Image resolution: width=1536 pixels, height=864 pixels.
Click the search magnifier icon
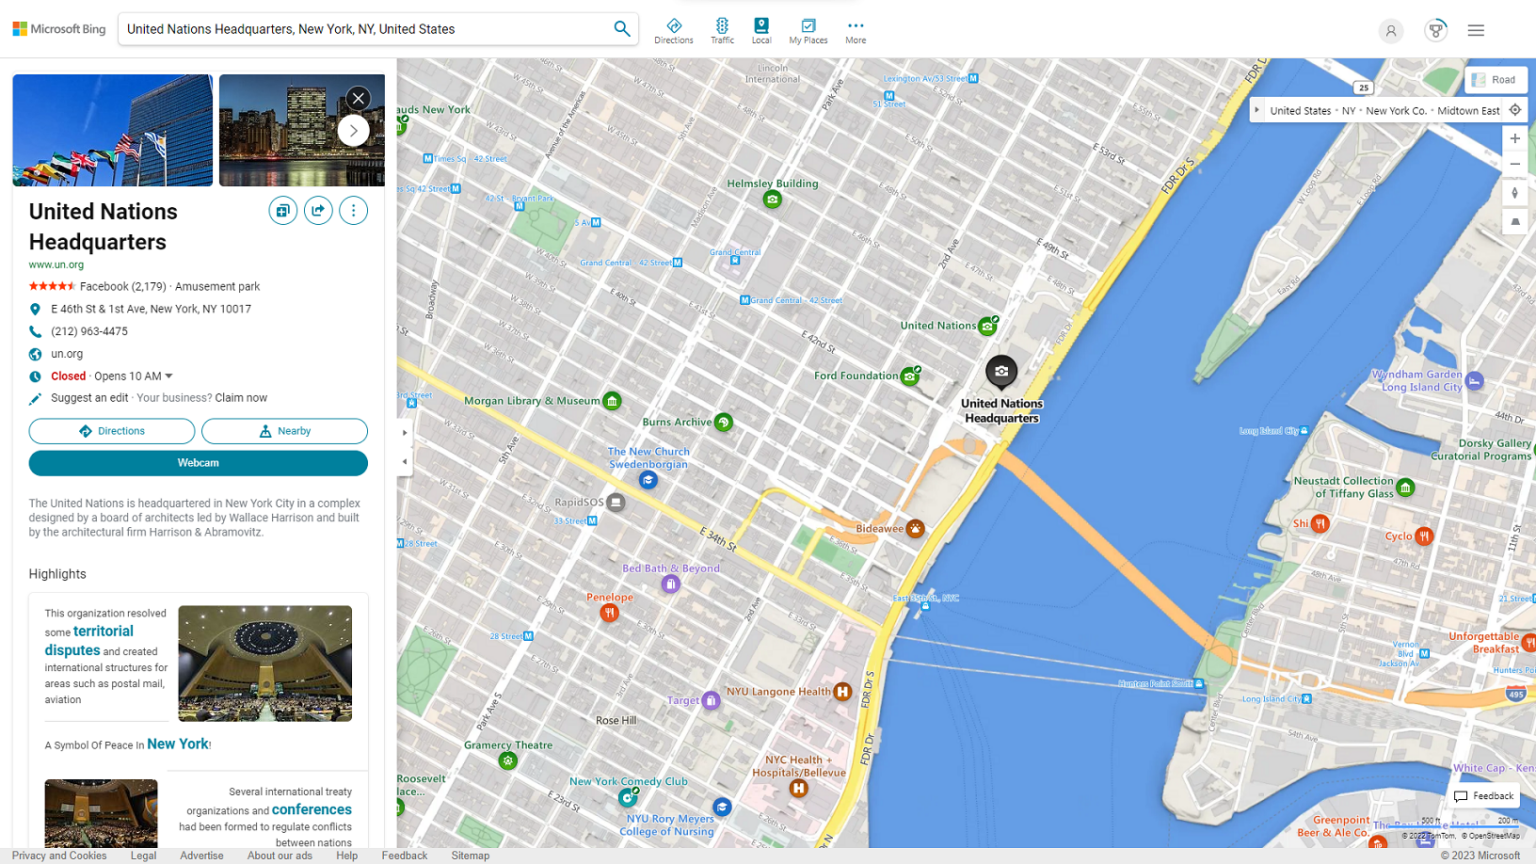point(621,29)
